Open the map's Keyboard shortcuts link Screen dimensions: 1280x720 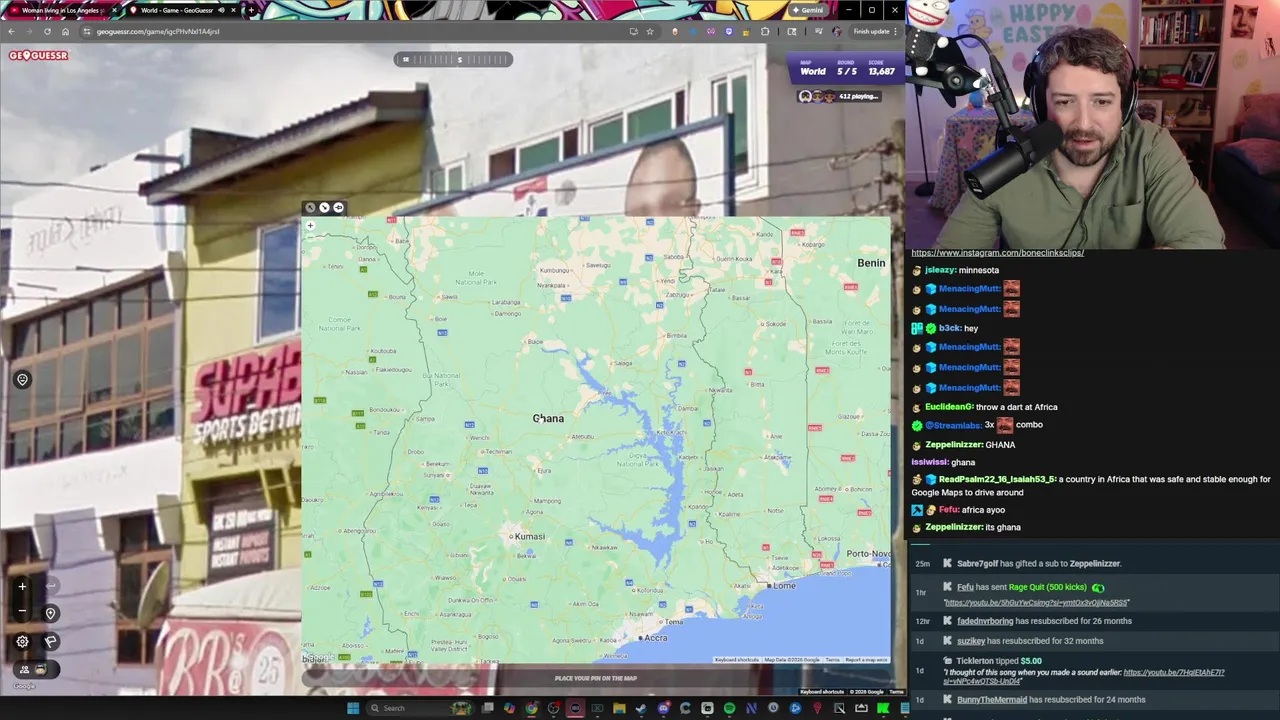click(737, 660)
